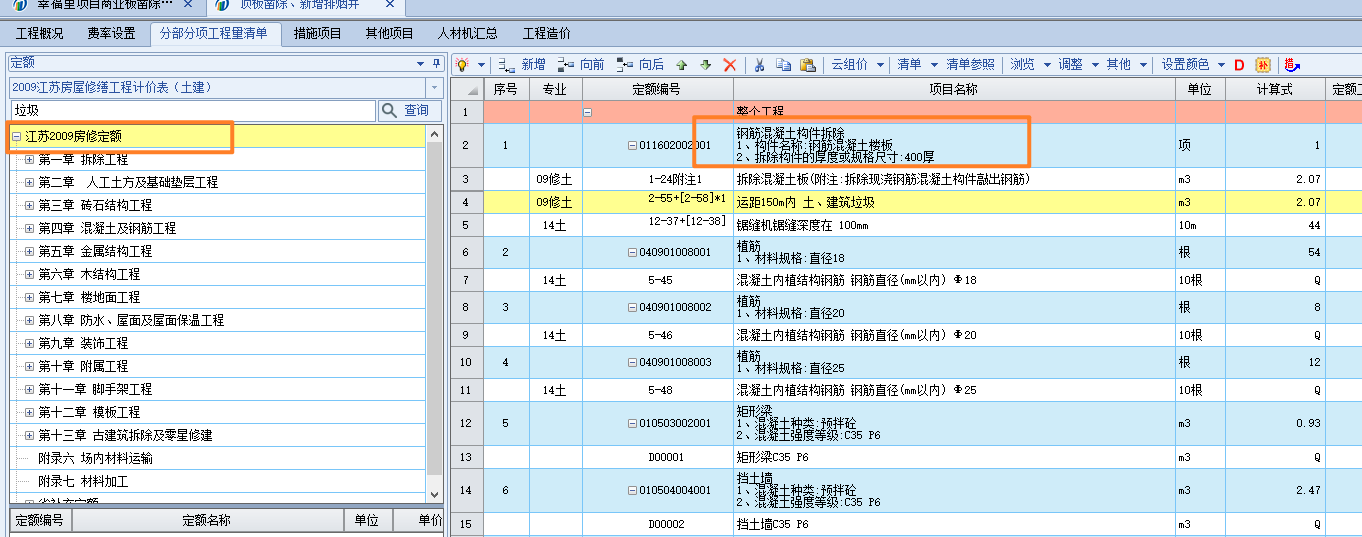Click the magnifier 查询 search button
This screenshot has height=537, width=1362.
[x=411, y=110]
